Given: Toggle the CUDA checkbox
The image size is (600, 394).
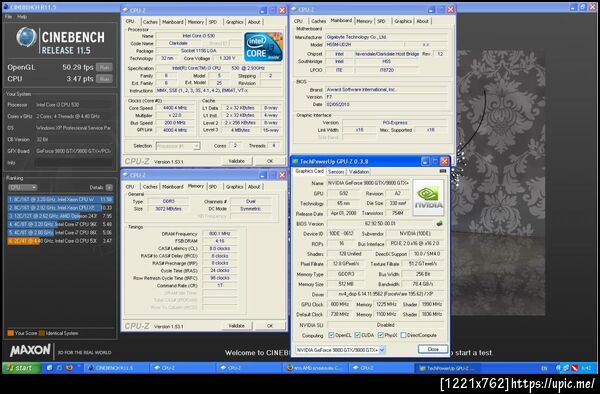Looking at the screenshot, I should [357, 335].
